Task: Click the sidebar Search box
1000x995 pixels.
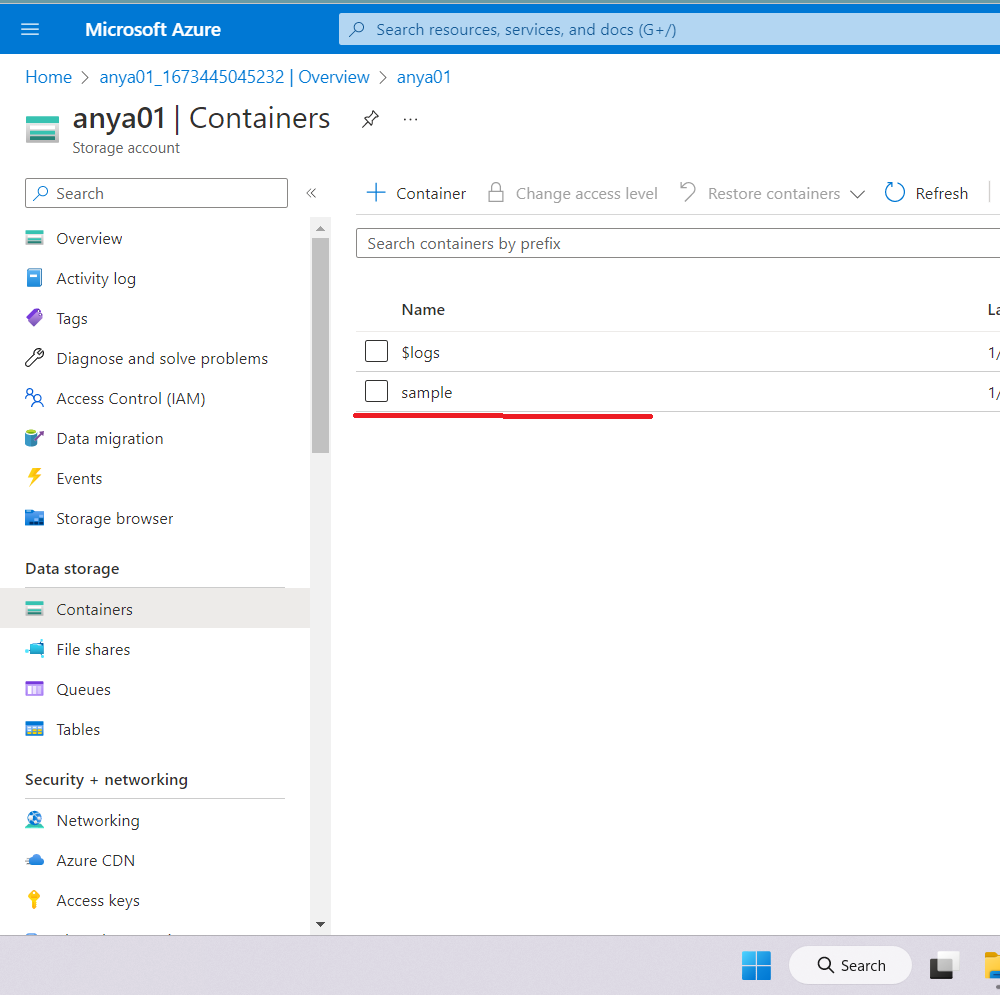Action: tap(156, 193)
